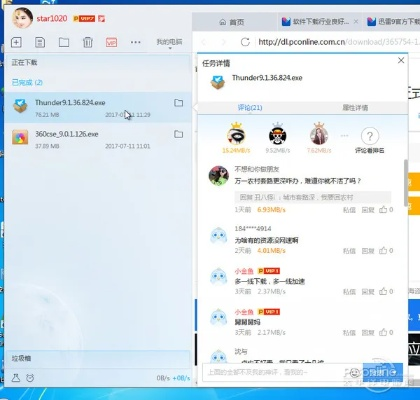Click the comments panel vertical scrollbar

[406, 183]
